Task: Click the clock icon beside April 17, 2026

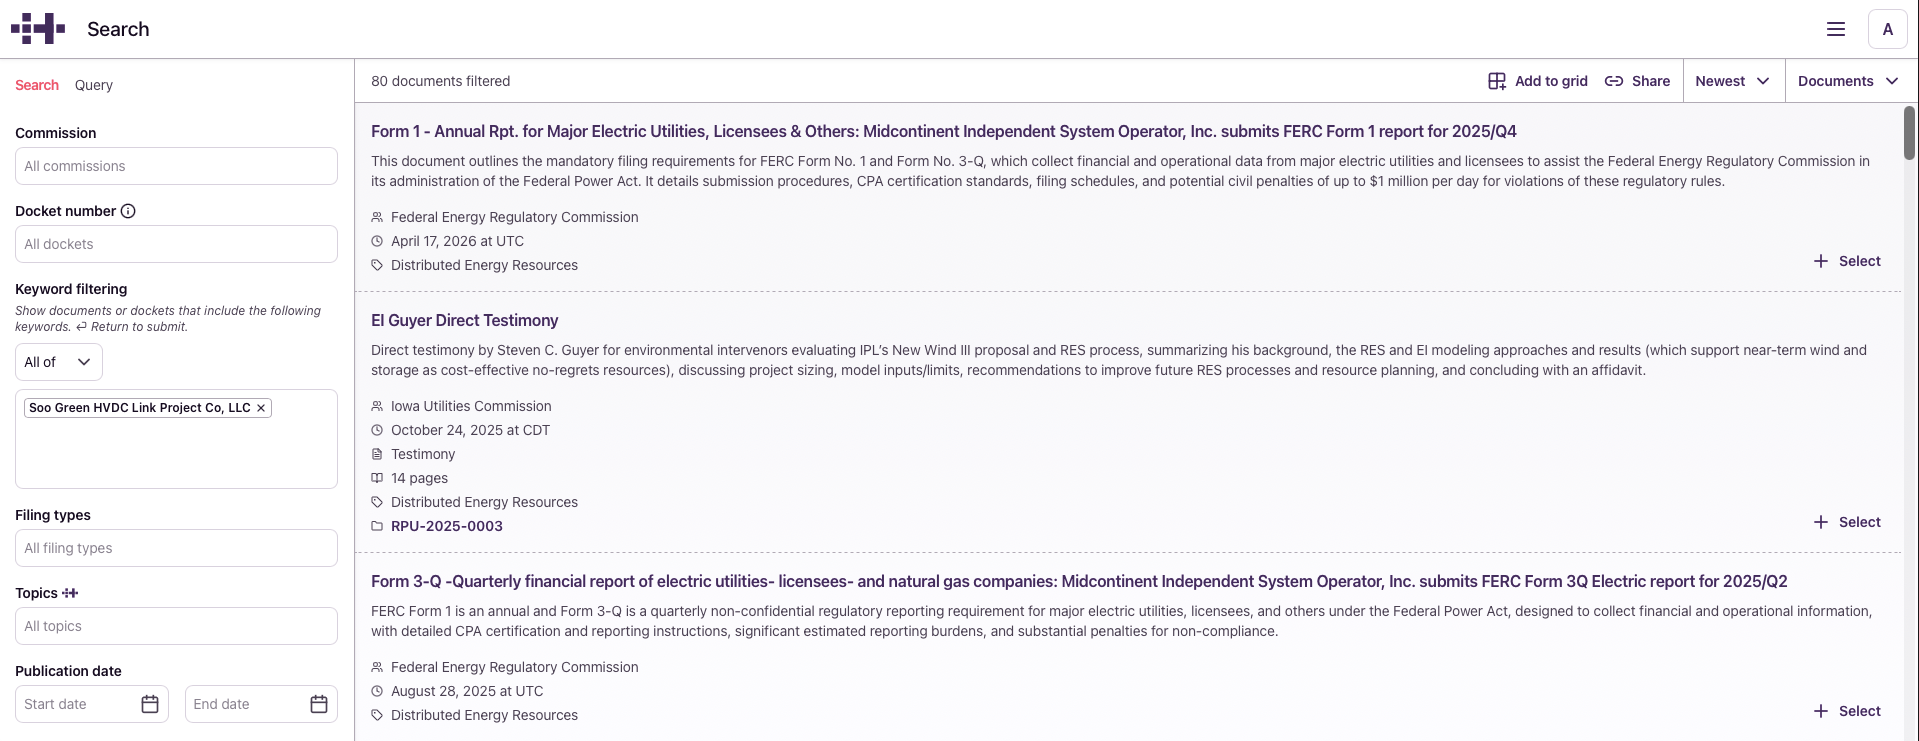Action: point(377,241)
